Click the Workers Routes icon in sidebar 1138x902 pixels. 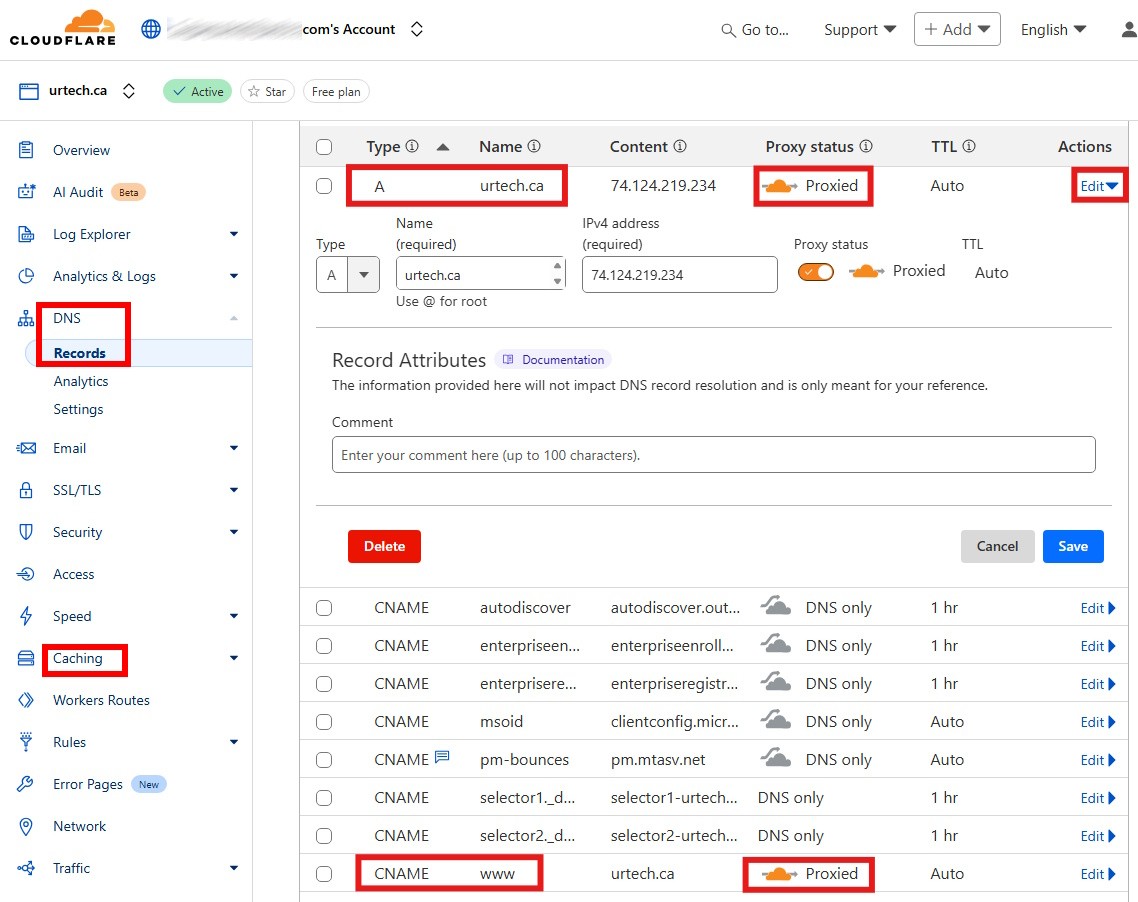27,700
